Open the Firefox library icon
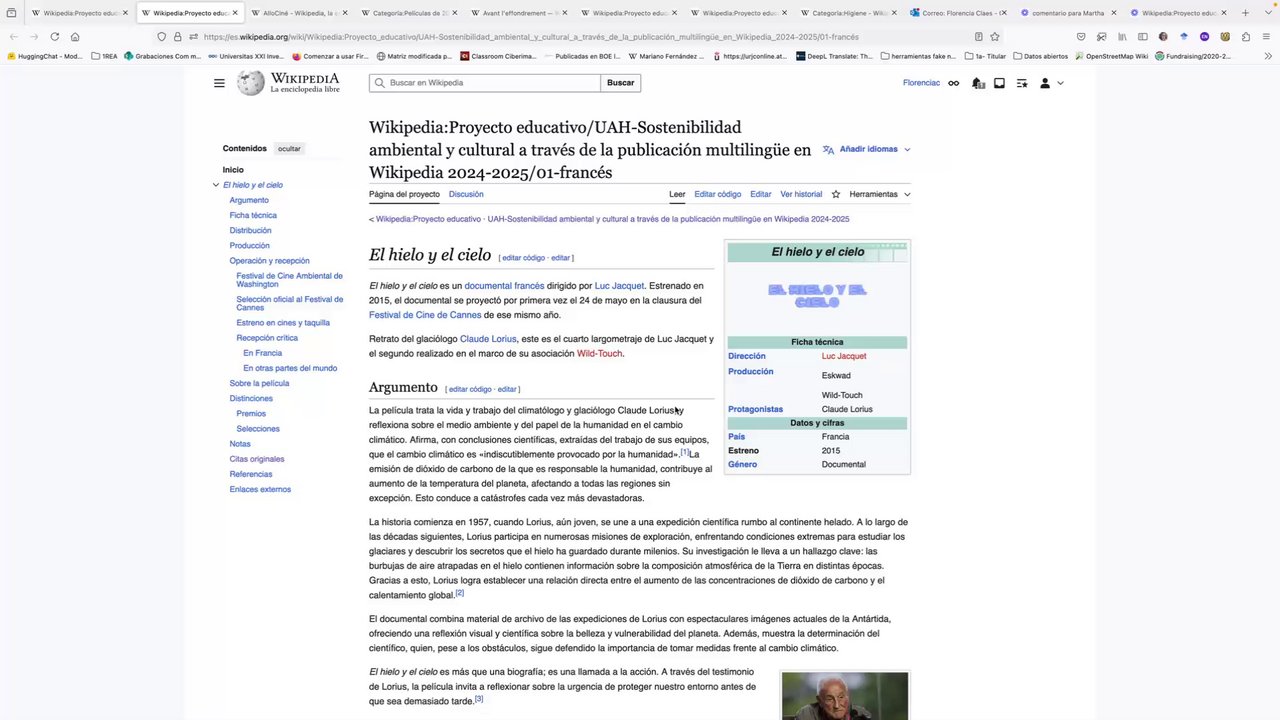This screenshot has width=1280, height=720. (x=1122, y=37)
